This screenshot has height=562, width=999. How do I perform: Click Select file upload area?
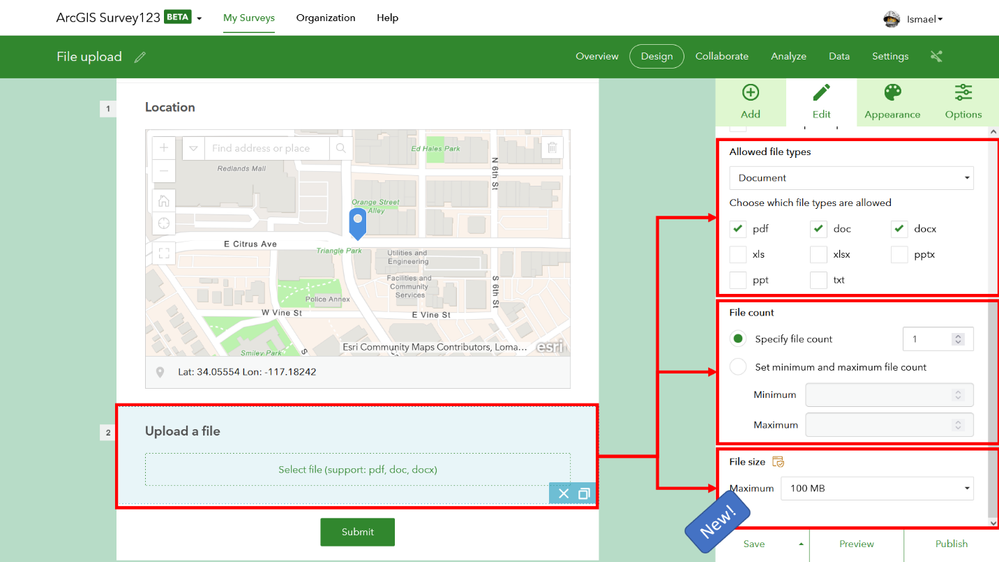coord(357,470)
